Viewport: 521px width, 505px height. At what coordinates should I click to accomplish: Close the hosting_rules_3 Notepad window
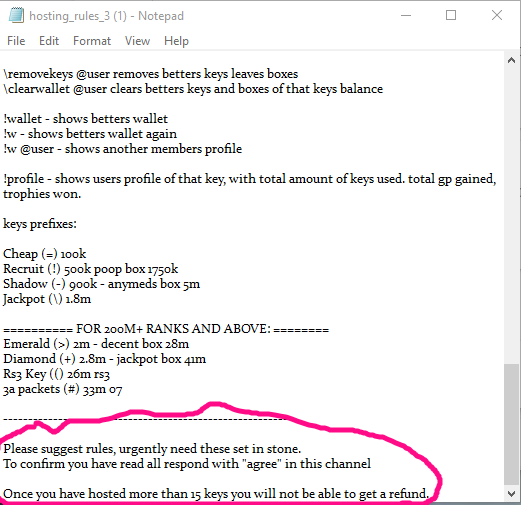click(x=497, y=15)
